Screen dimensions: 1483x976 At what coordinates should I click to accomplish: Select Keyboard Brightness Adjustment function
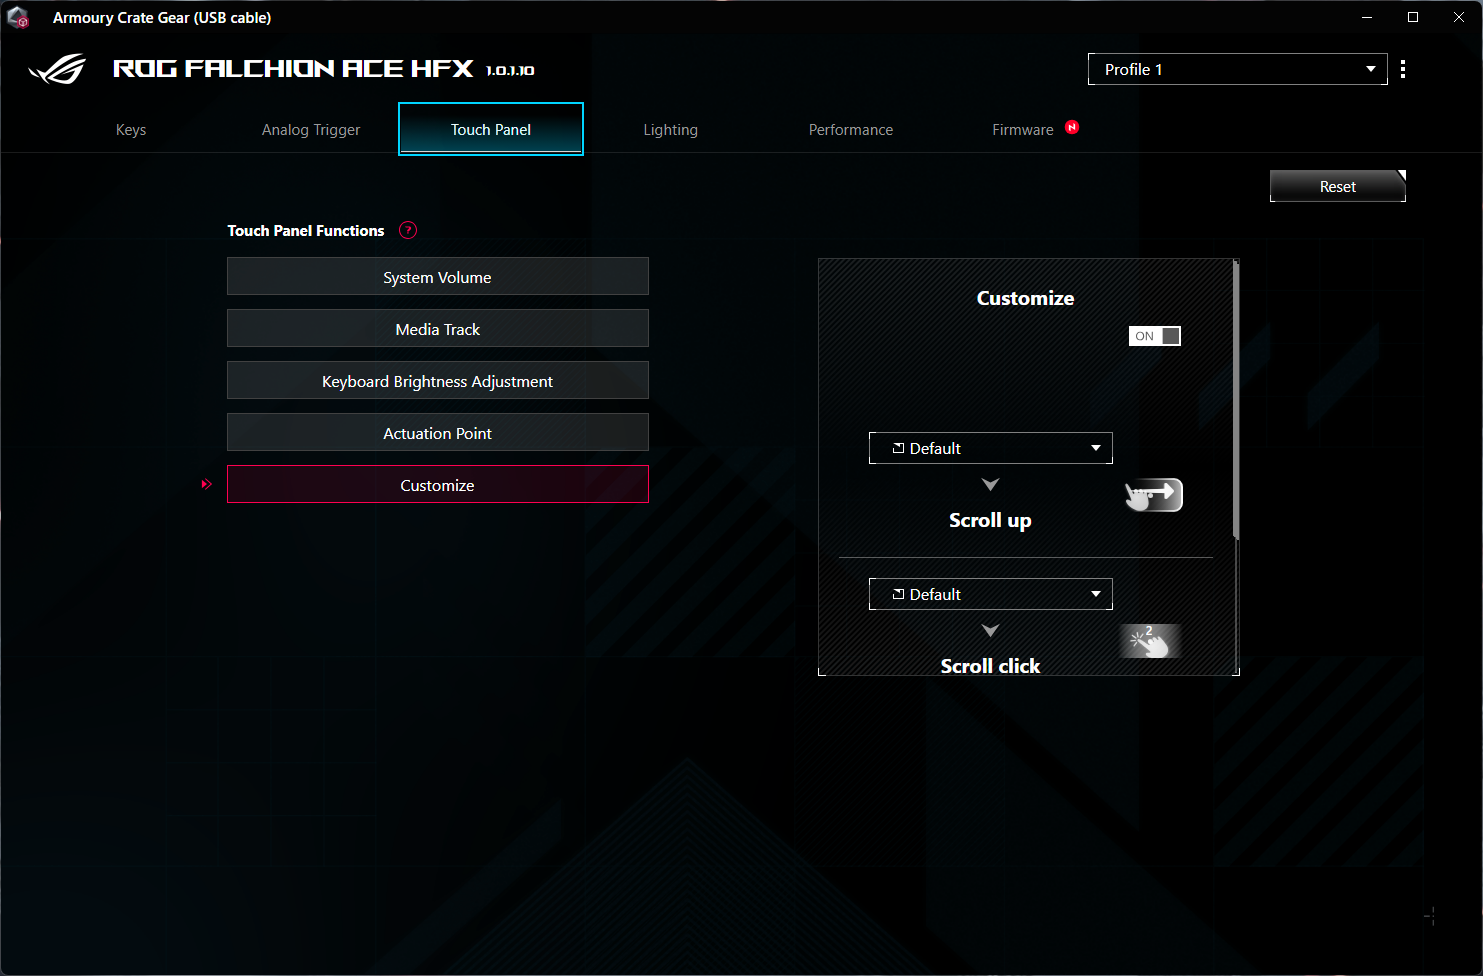438,381
